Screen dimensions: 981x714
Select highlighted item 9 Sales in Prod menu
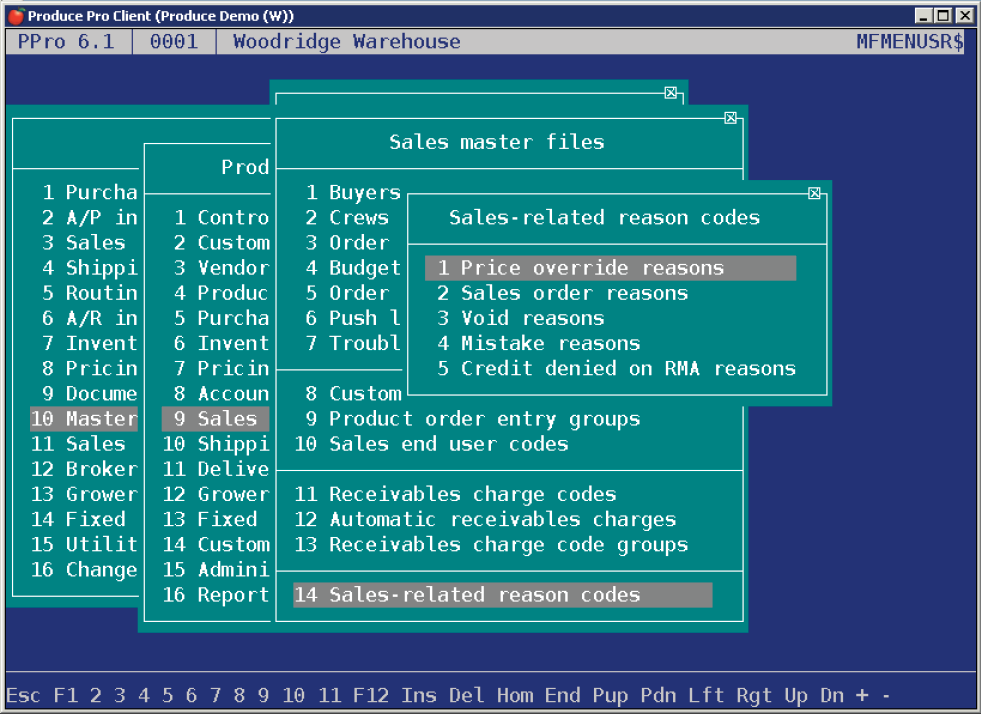[x=216, y=419]
